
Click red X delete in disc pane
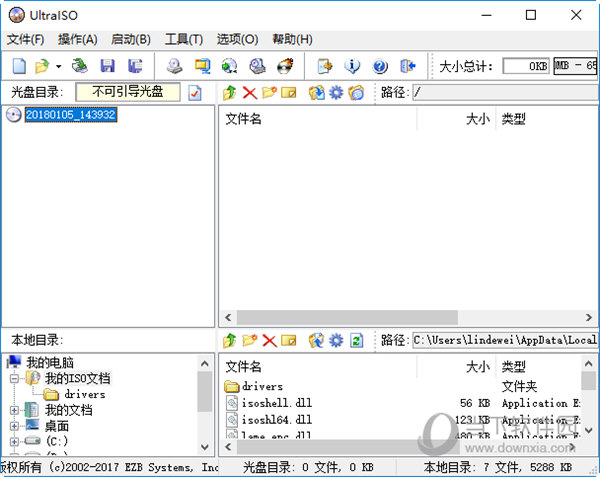coord(249,93)
